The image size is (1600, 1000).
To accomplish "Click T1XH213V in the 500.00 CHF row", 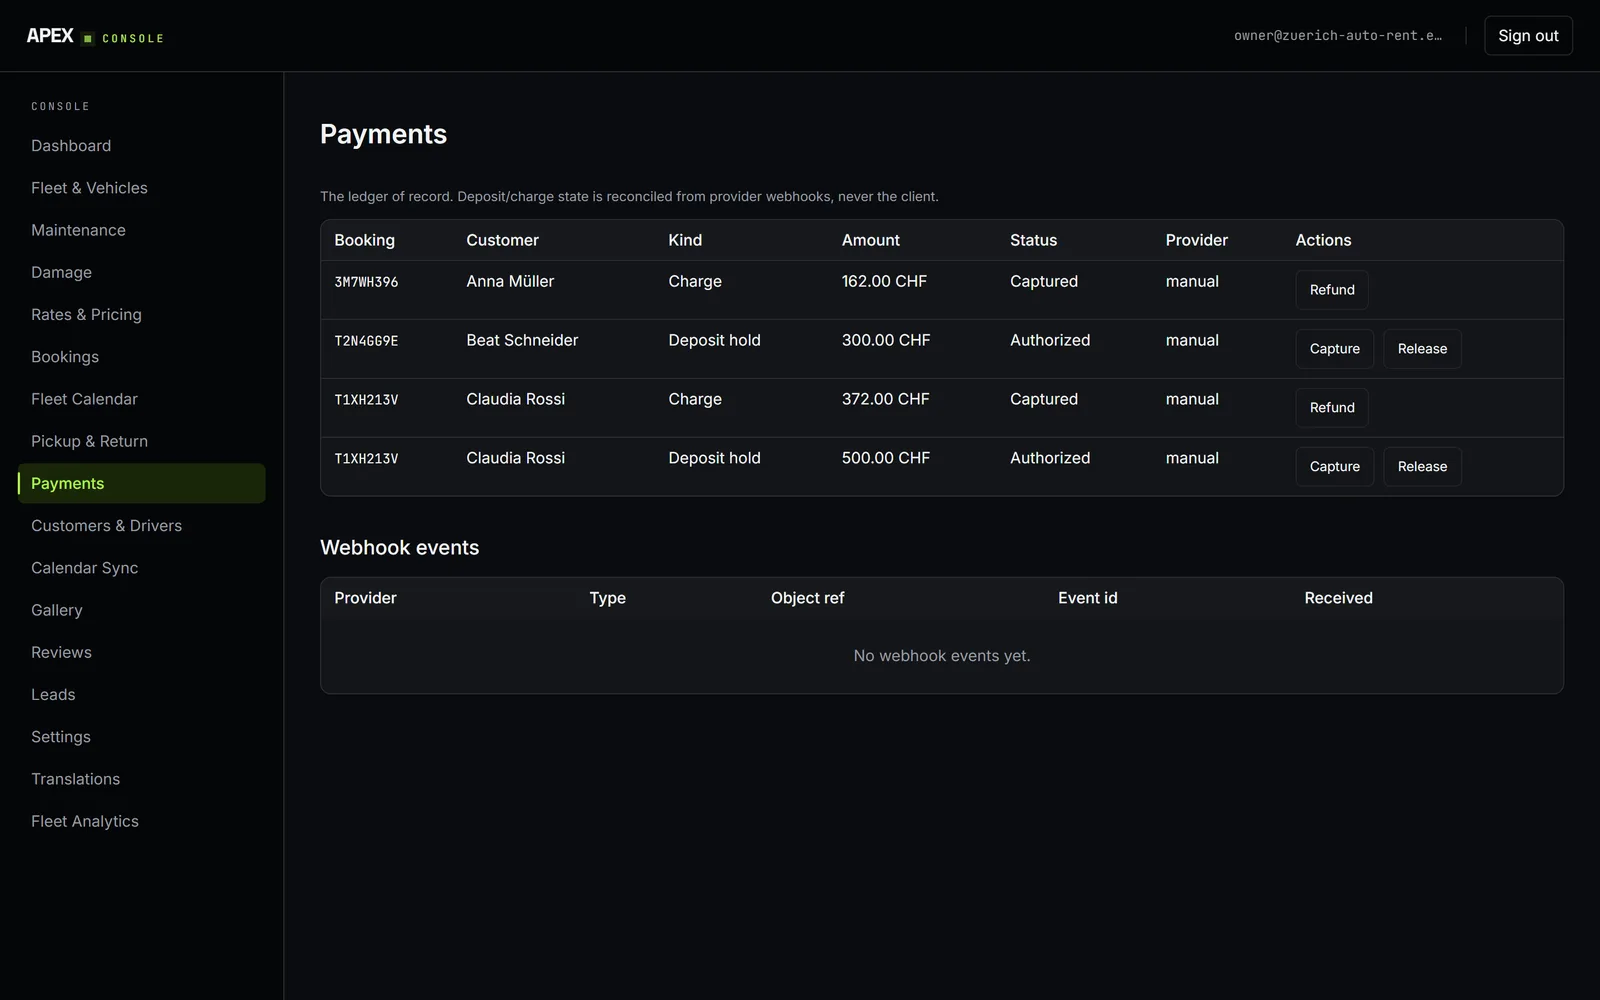I will point(366,459).
